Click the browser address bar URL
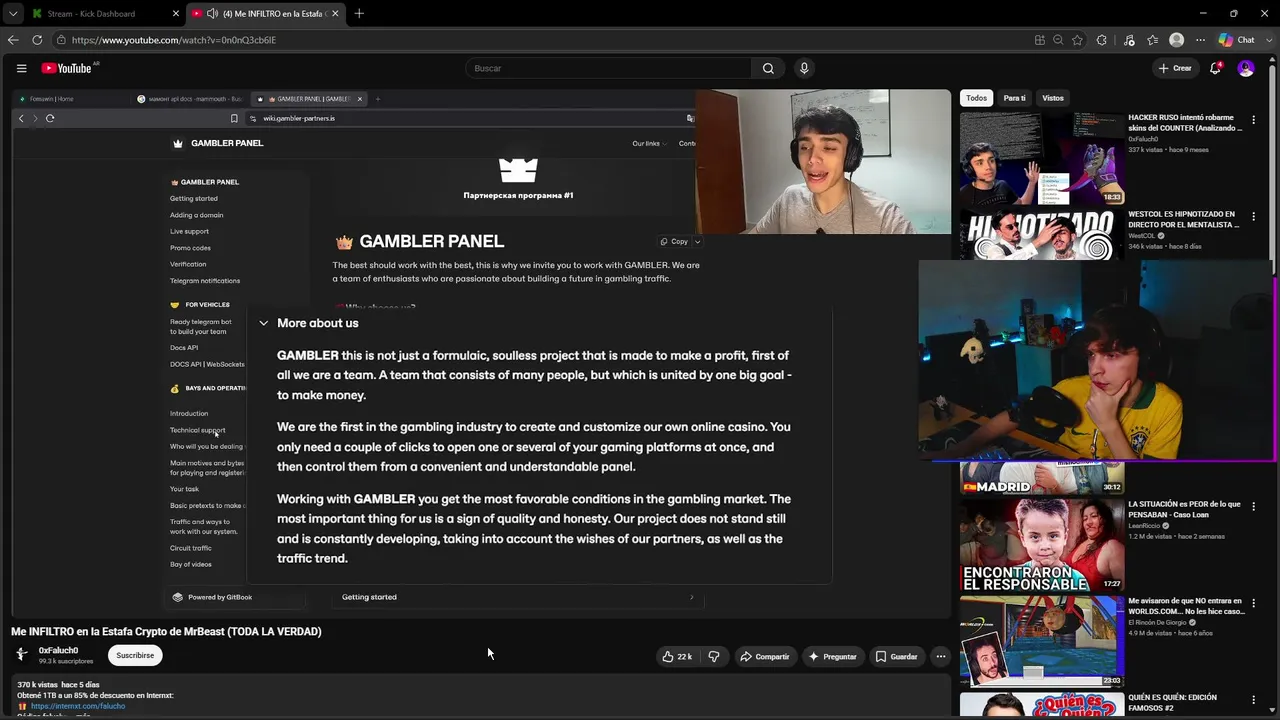The height and width of the screenshot is (720, 1280). click(174, 40)
